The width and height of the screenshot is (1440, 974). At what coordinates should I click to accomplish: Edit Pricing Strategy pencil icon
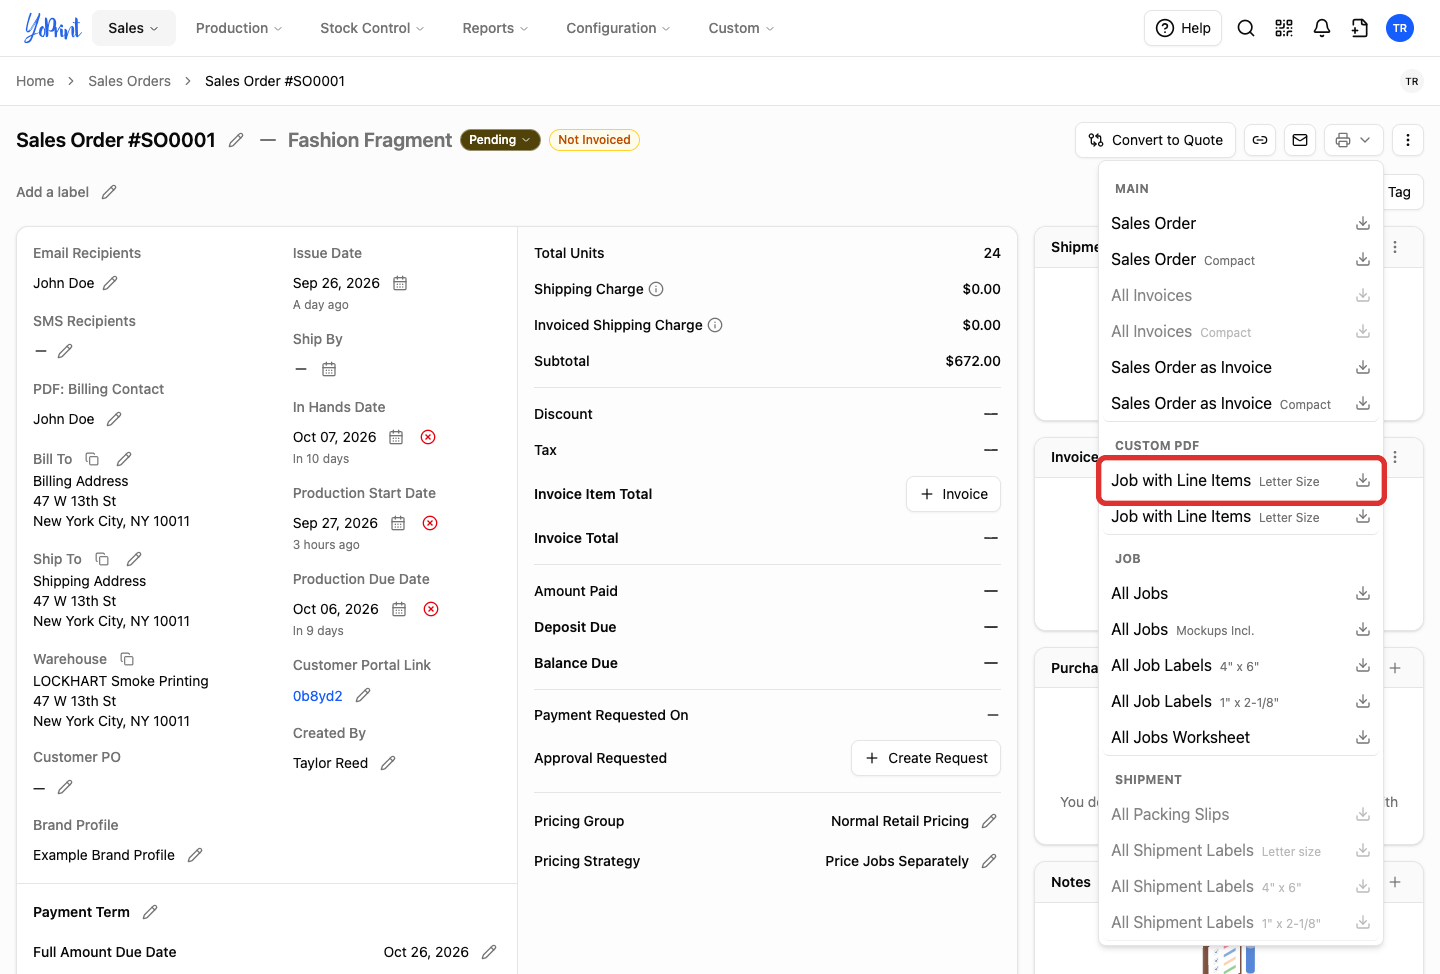989,861
